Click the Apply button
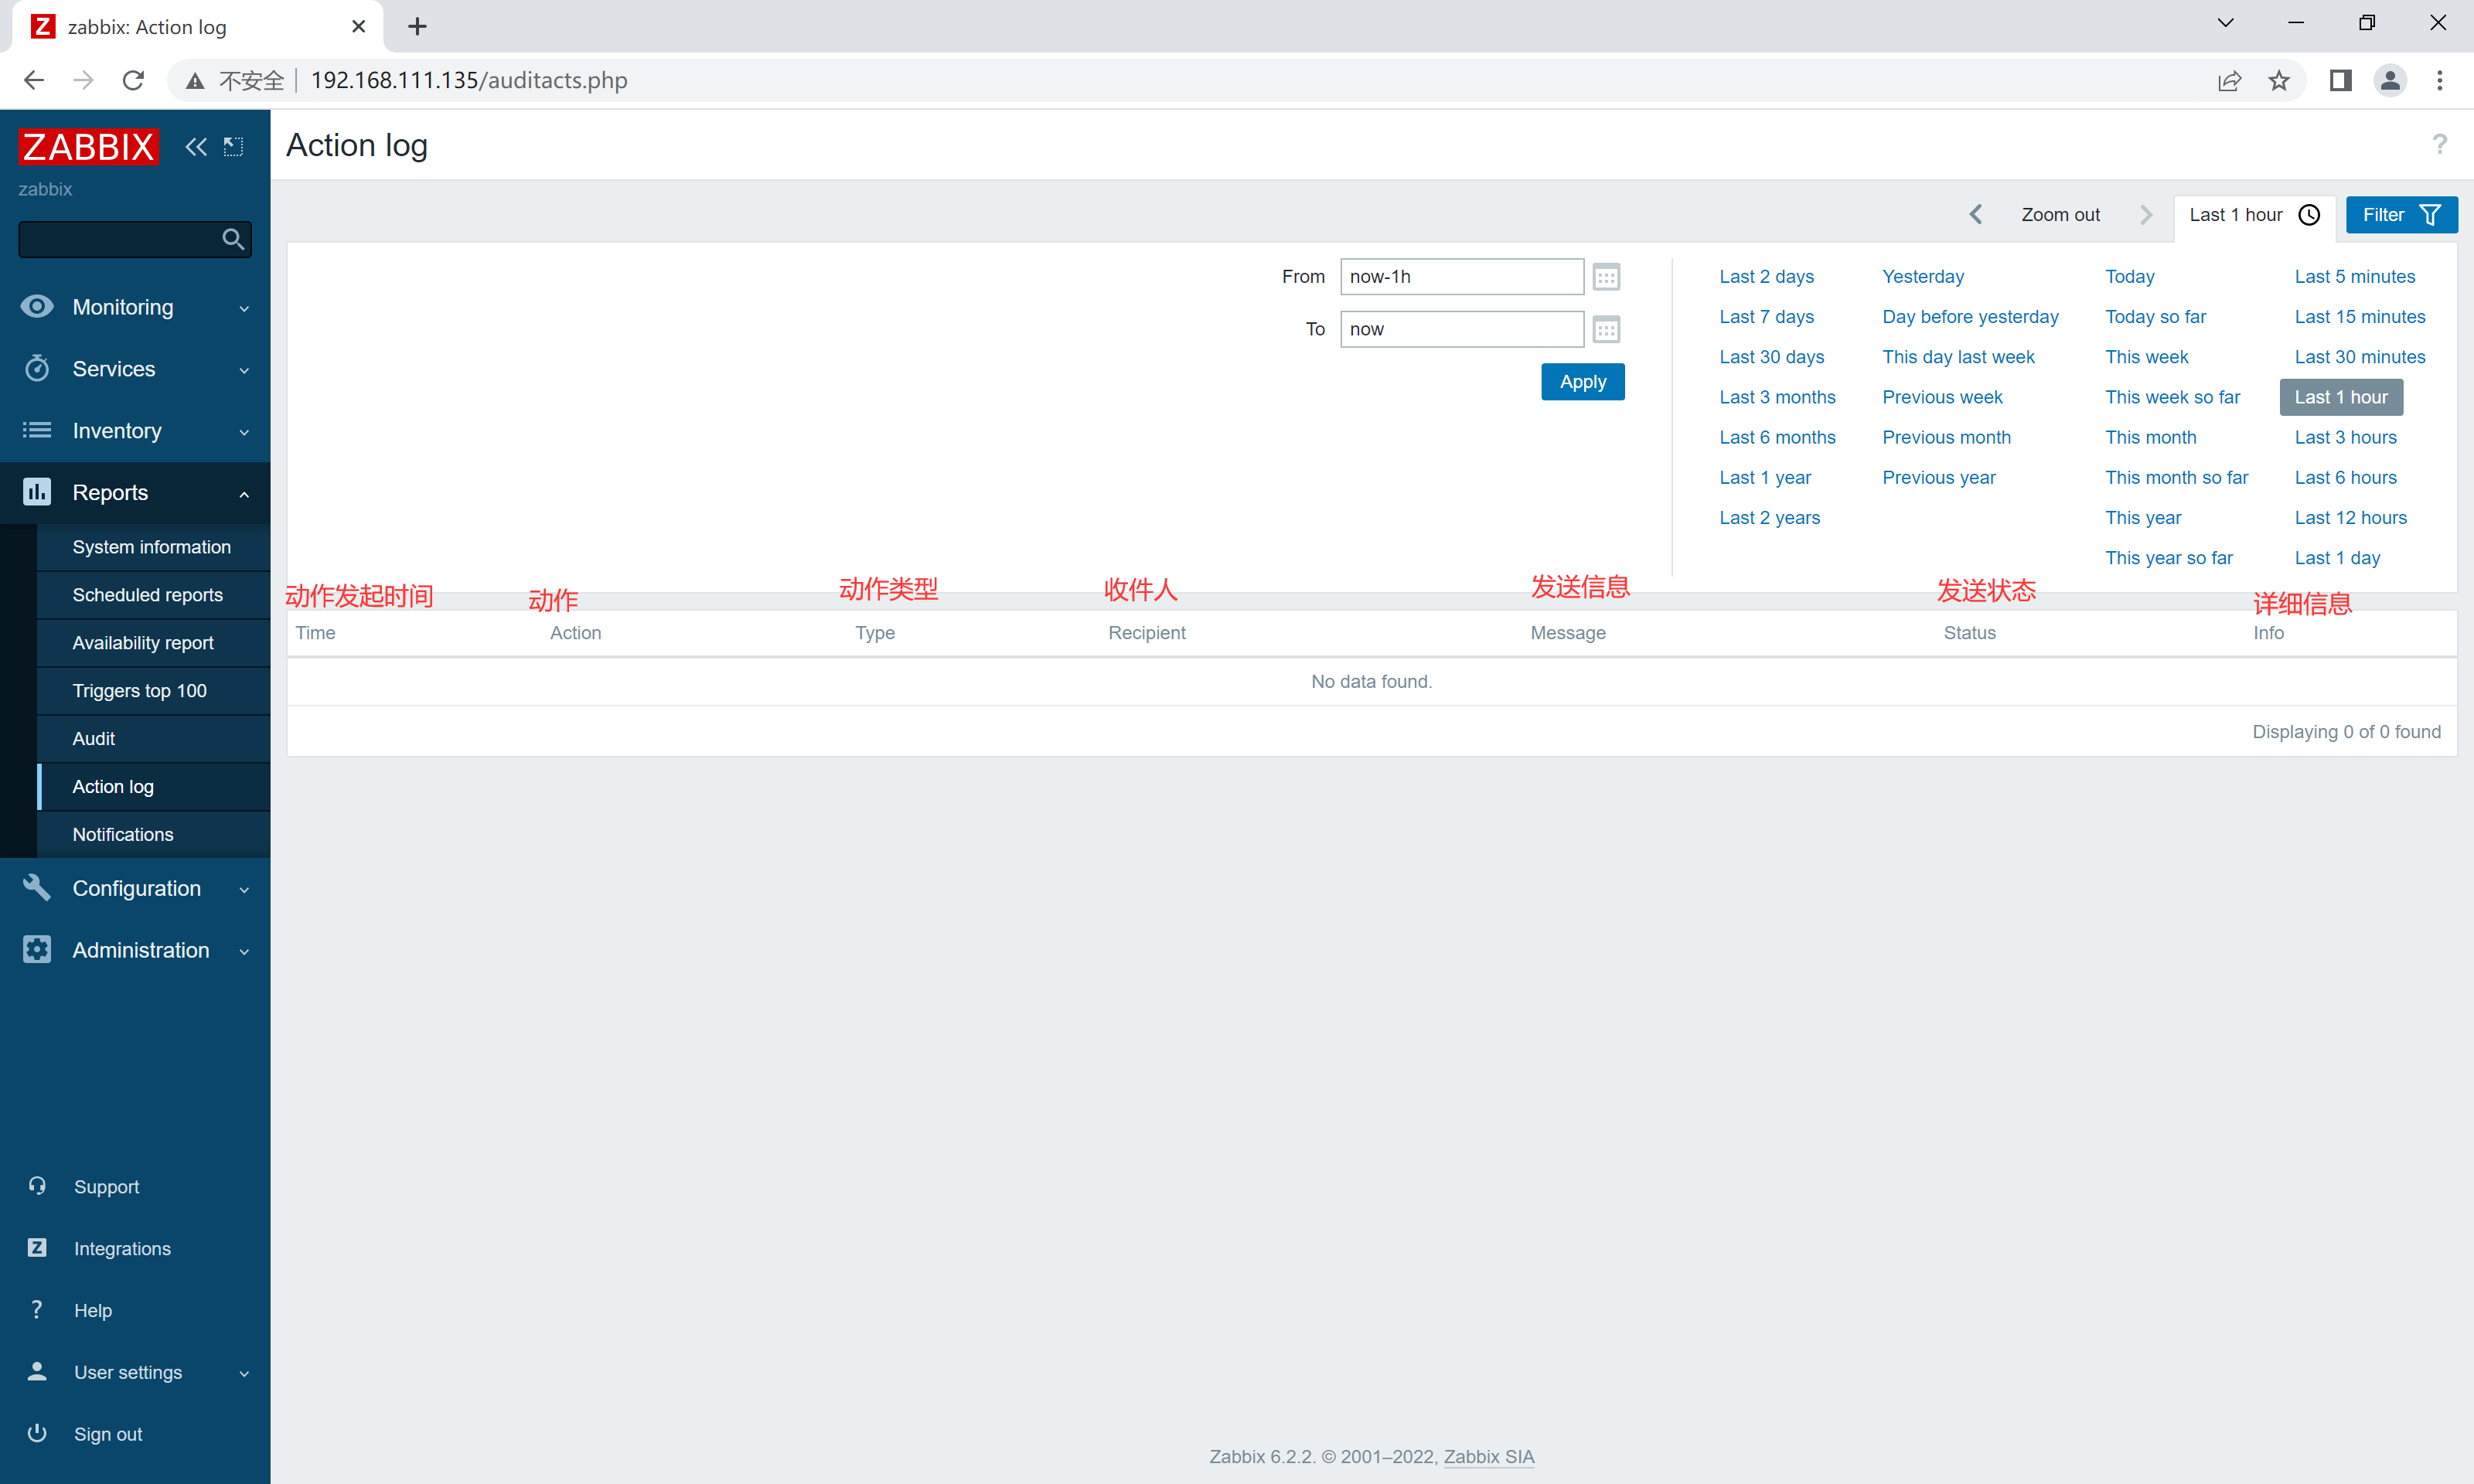 (1583, 382)
